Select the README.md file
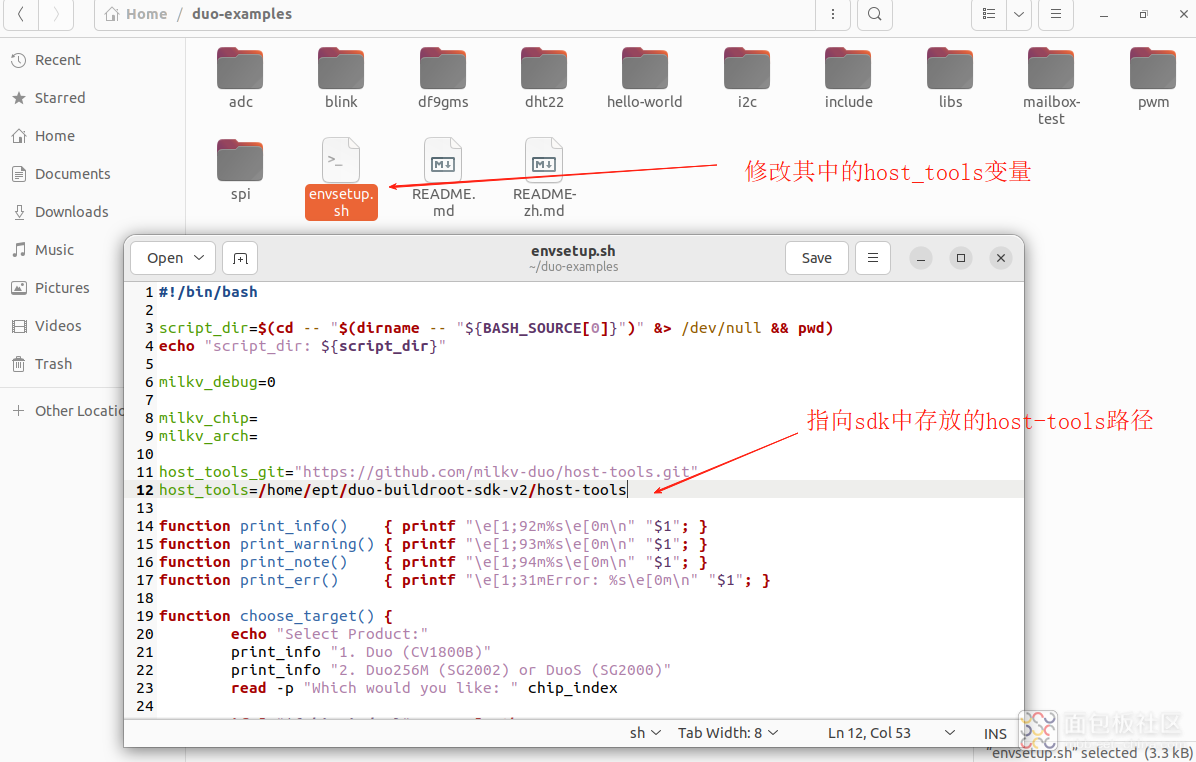Viewport: 1196px width, 762px height. pos(443,178)
